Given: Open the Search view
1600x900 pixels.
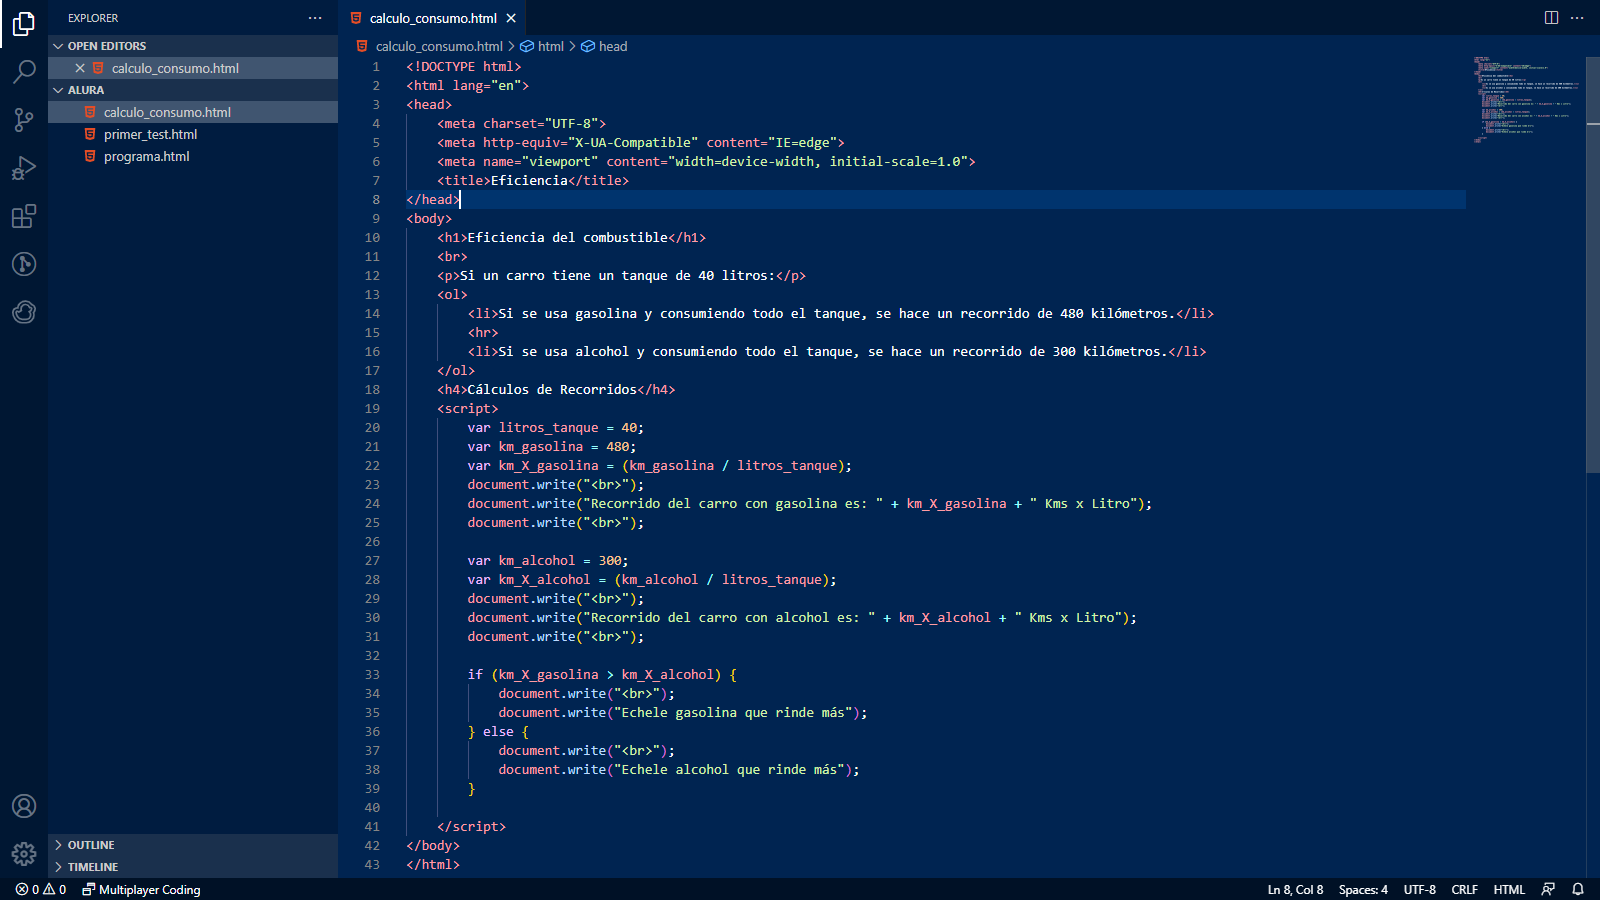Looking at the screenshot, I should coord(24,72).
